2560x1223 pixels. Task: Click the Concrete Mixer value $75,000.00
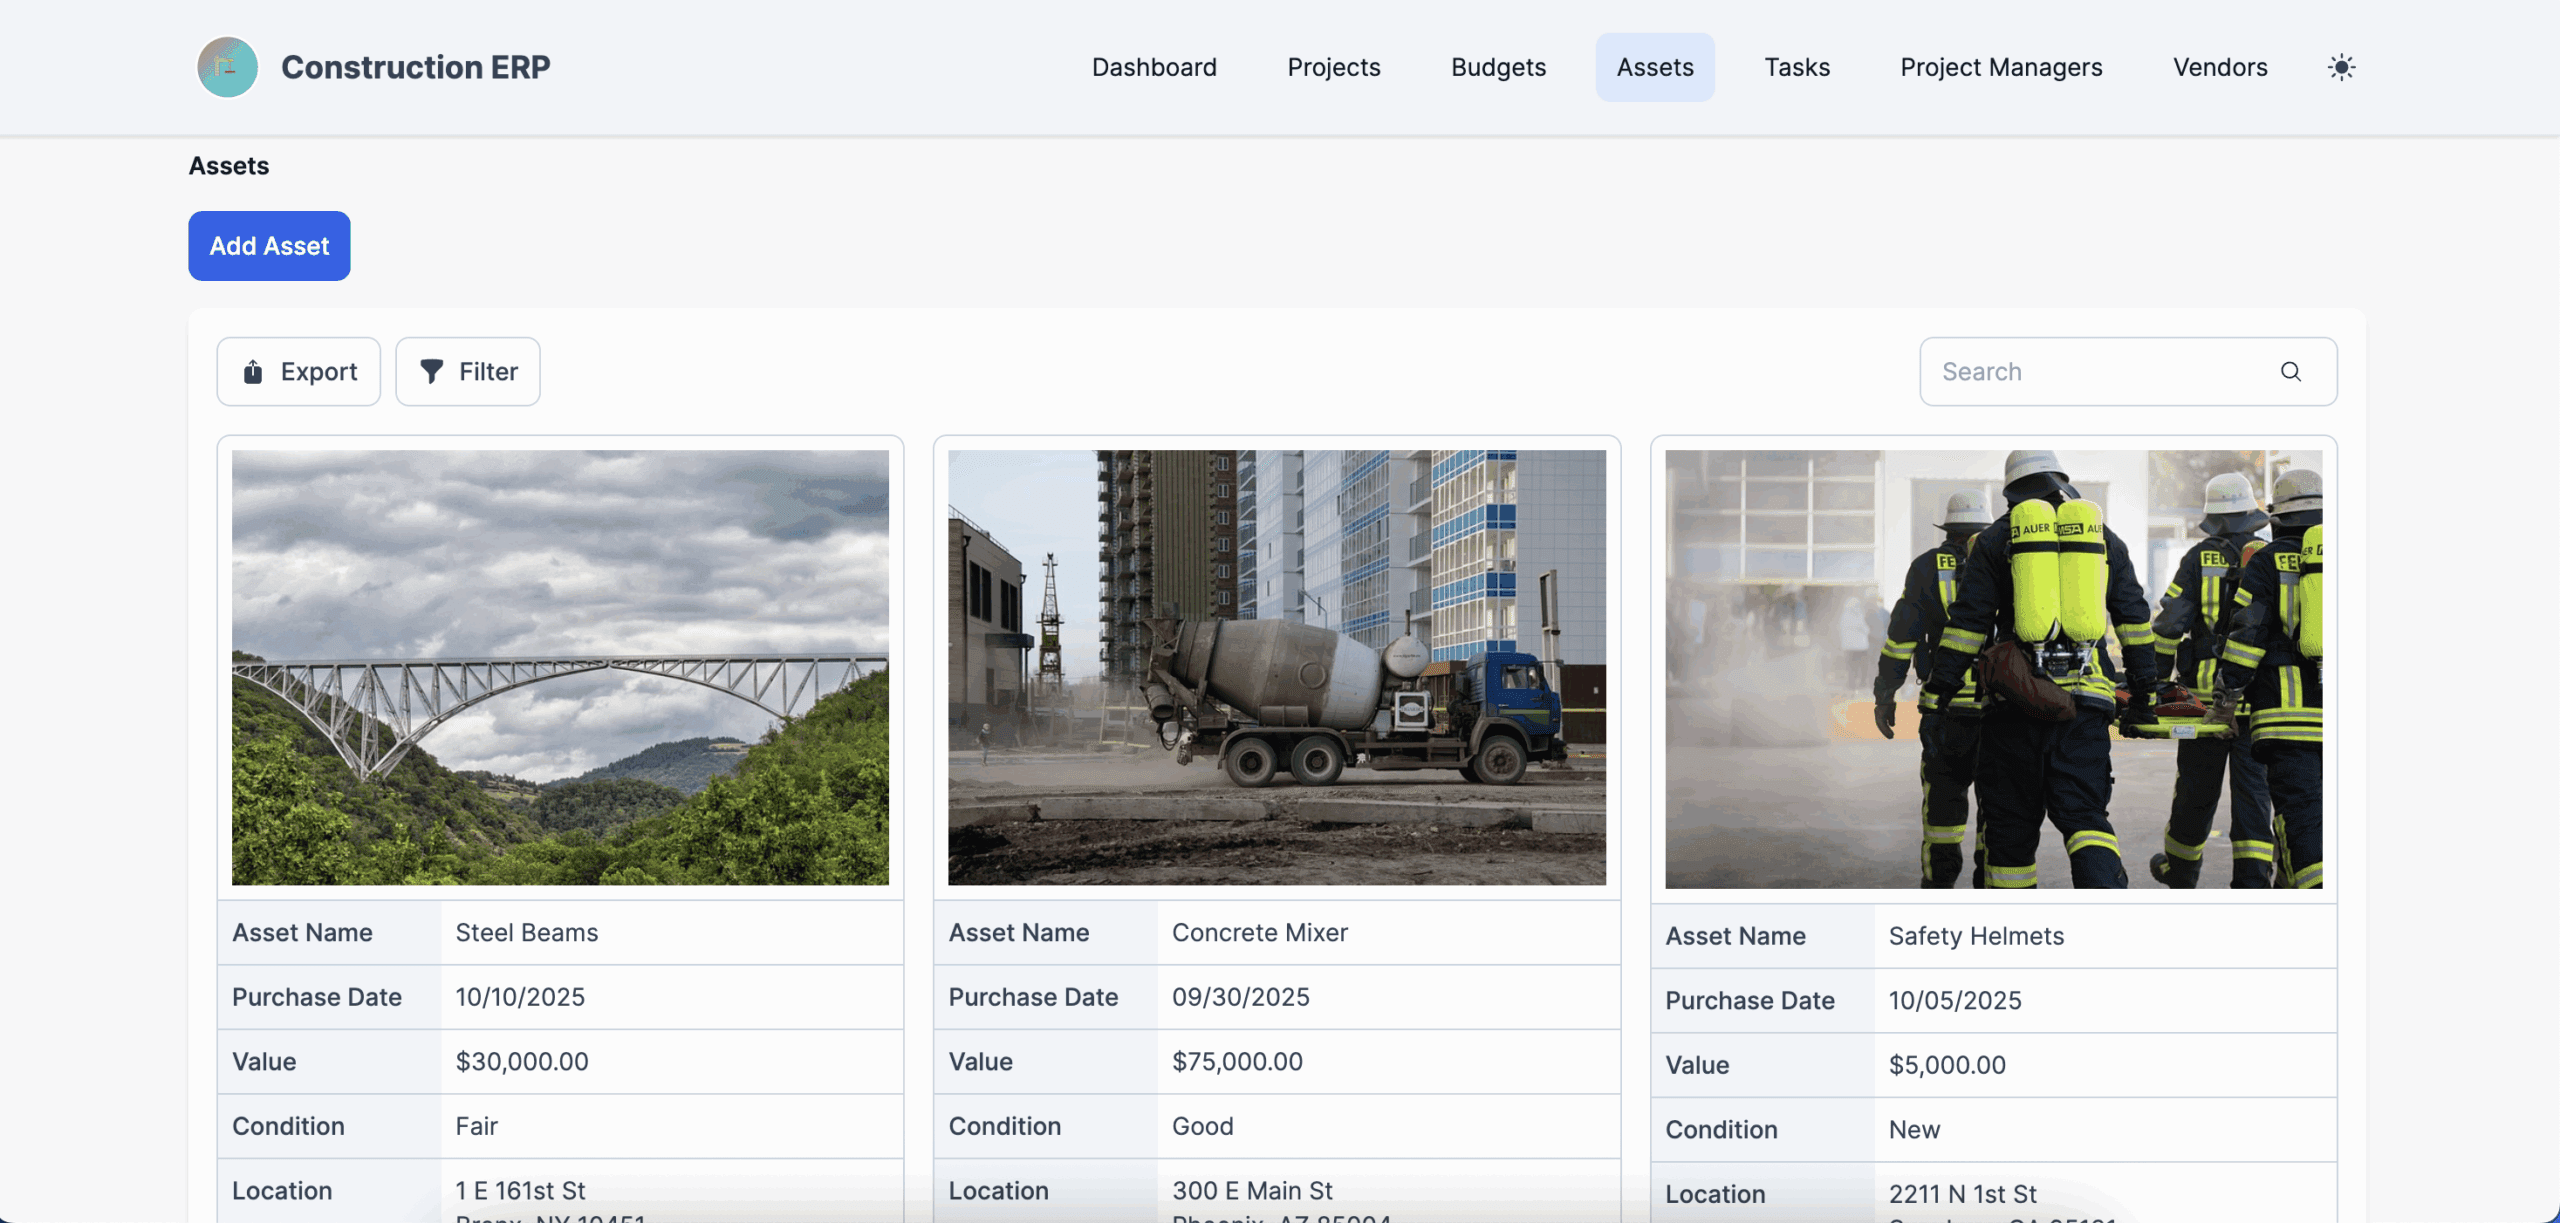pos(1237,1062)
